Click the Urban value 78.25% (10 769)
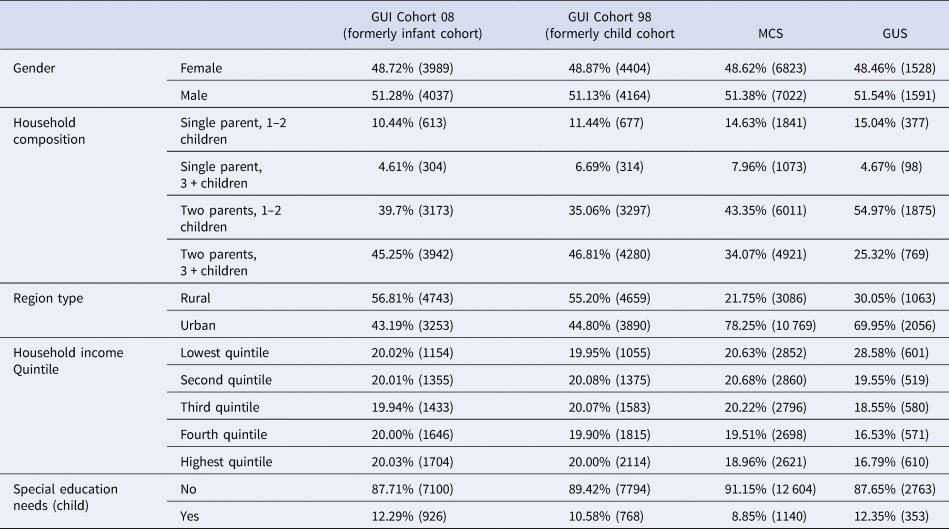949x529 pixels. click(770, 326)
